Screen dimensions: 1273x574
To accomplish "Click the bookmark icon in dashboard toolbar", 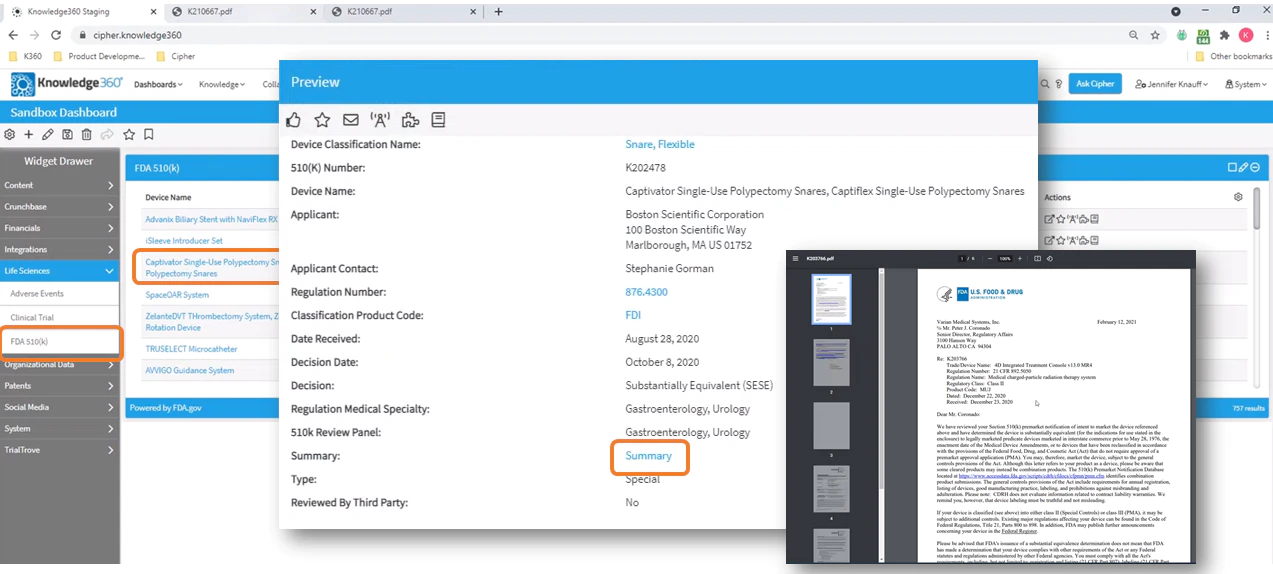I will point(148,134).
